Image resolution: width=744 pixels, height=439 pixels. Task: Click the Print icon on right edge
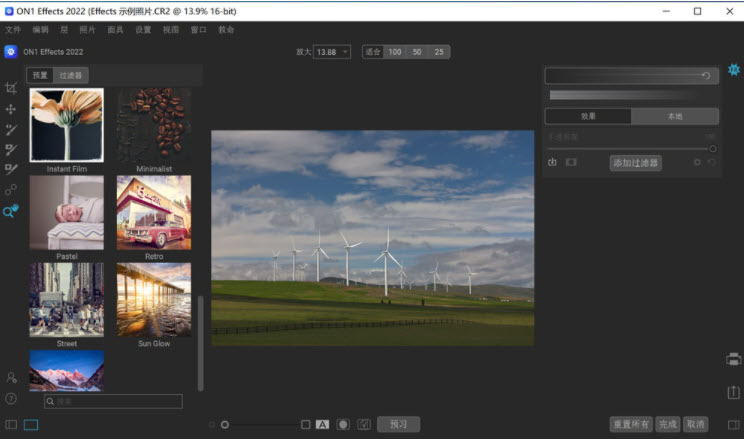pyautogui.click(x=733, y=359)
